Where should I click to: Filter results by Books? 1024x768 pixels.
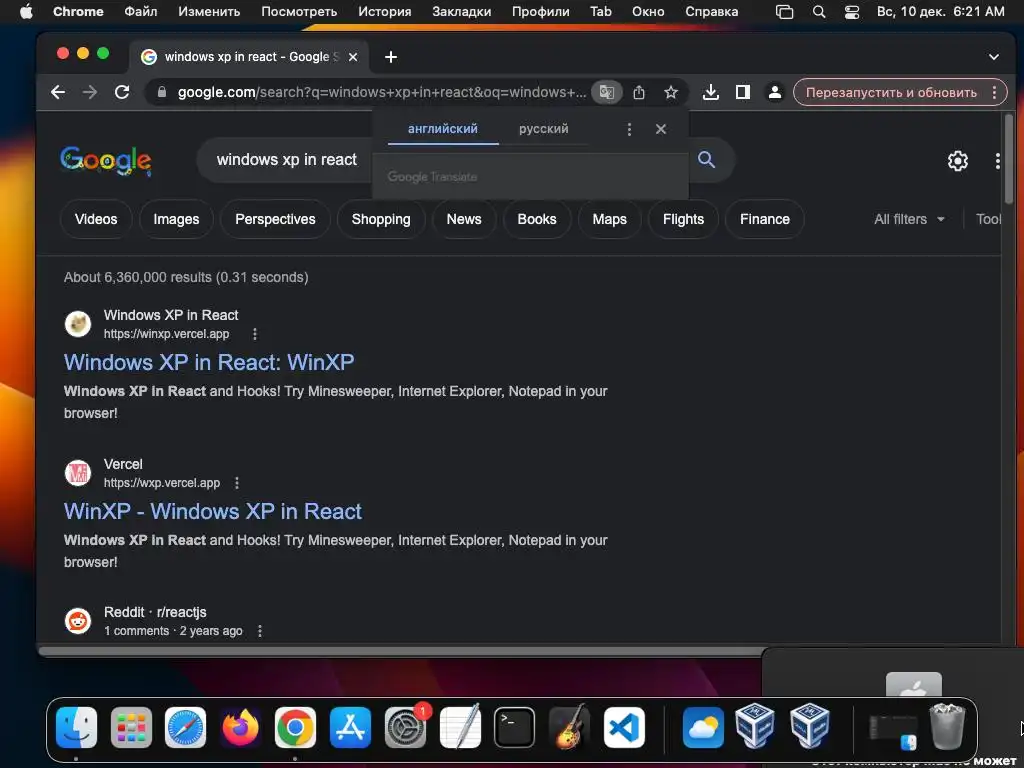pyautogui.click(x=537, y=219)
